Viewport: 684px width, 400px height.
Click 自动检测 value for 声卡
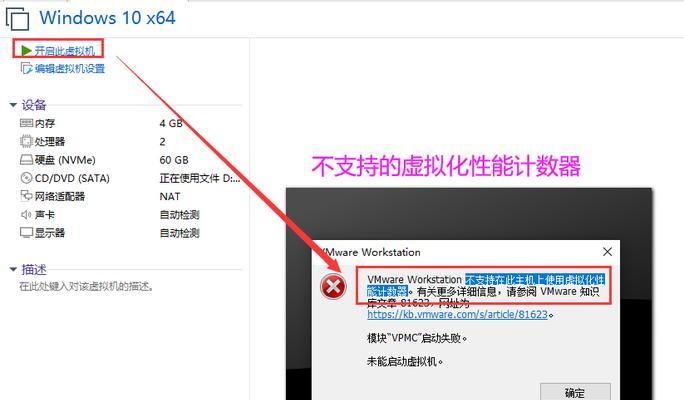click(179, 215)
